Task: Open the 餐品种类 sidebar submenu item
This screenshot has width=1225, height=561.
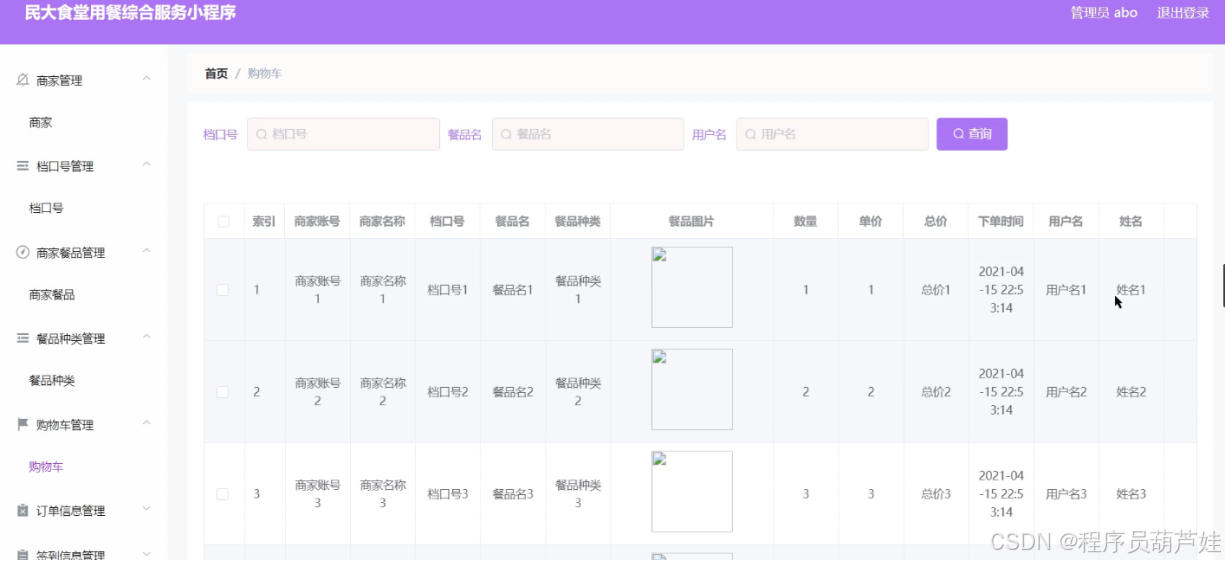Action: point(52,381)
